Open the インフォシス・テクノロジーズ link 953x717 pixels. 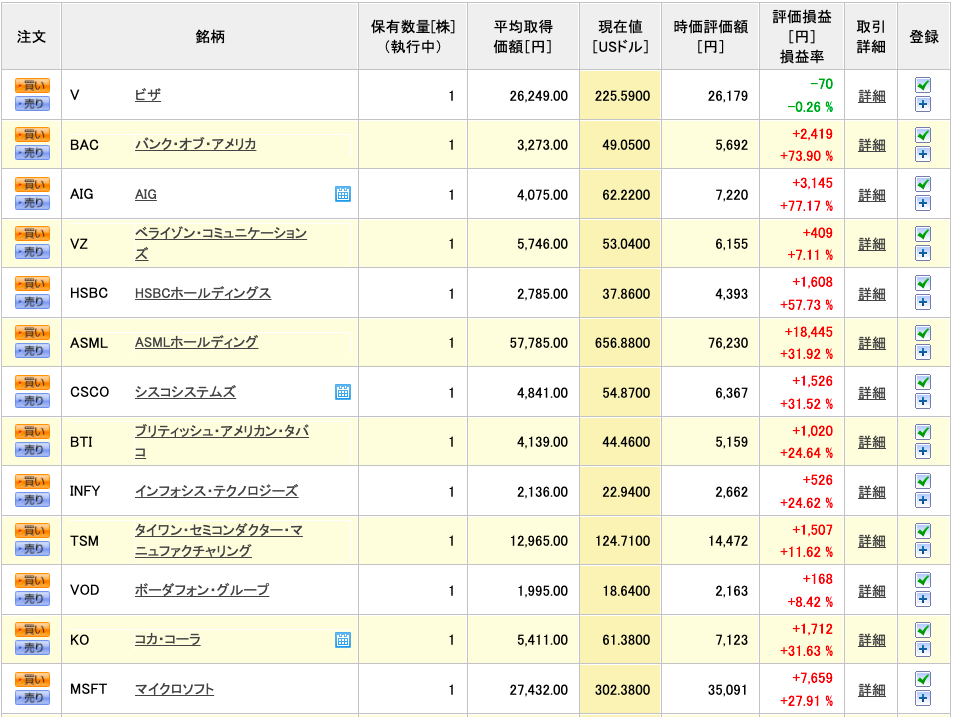coord(216,491)
